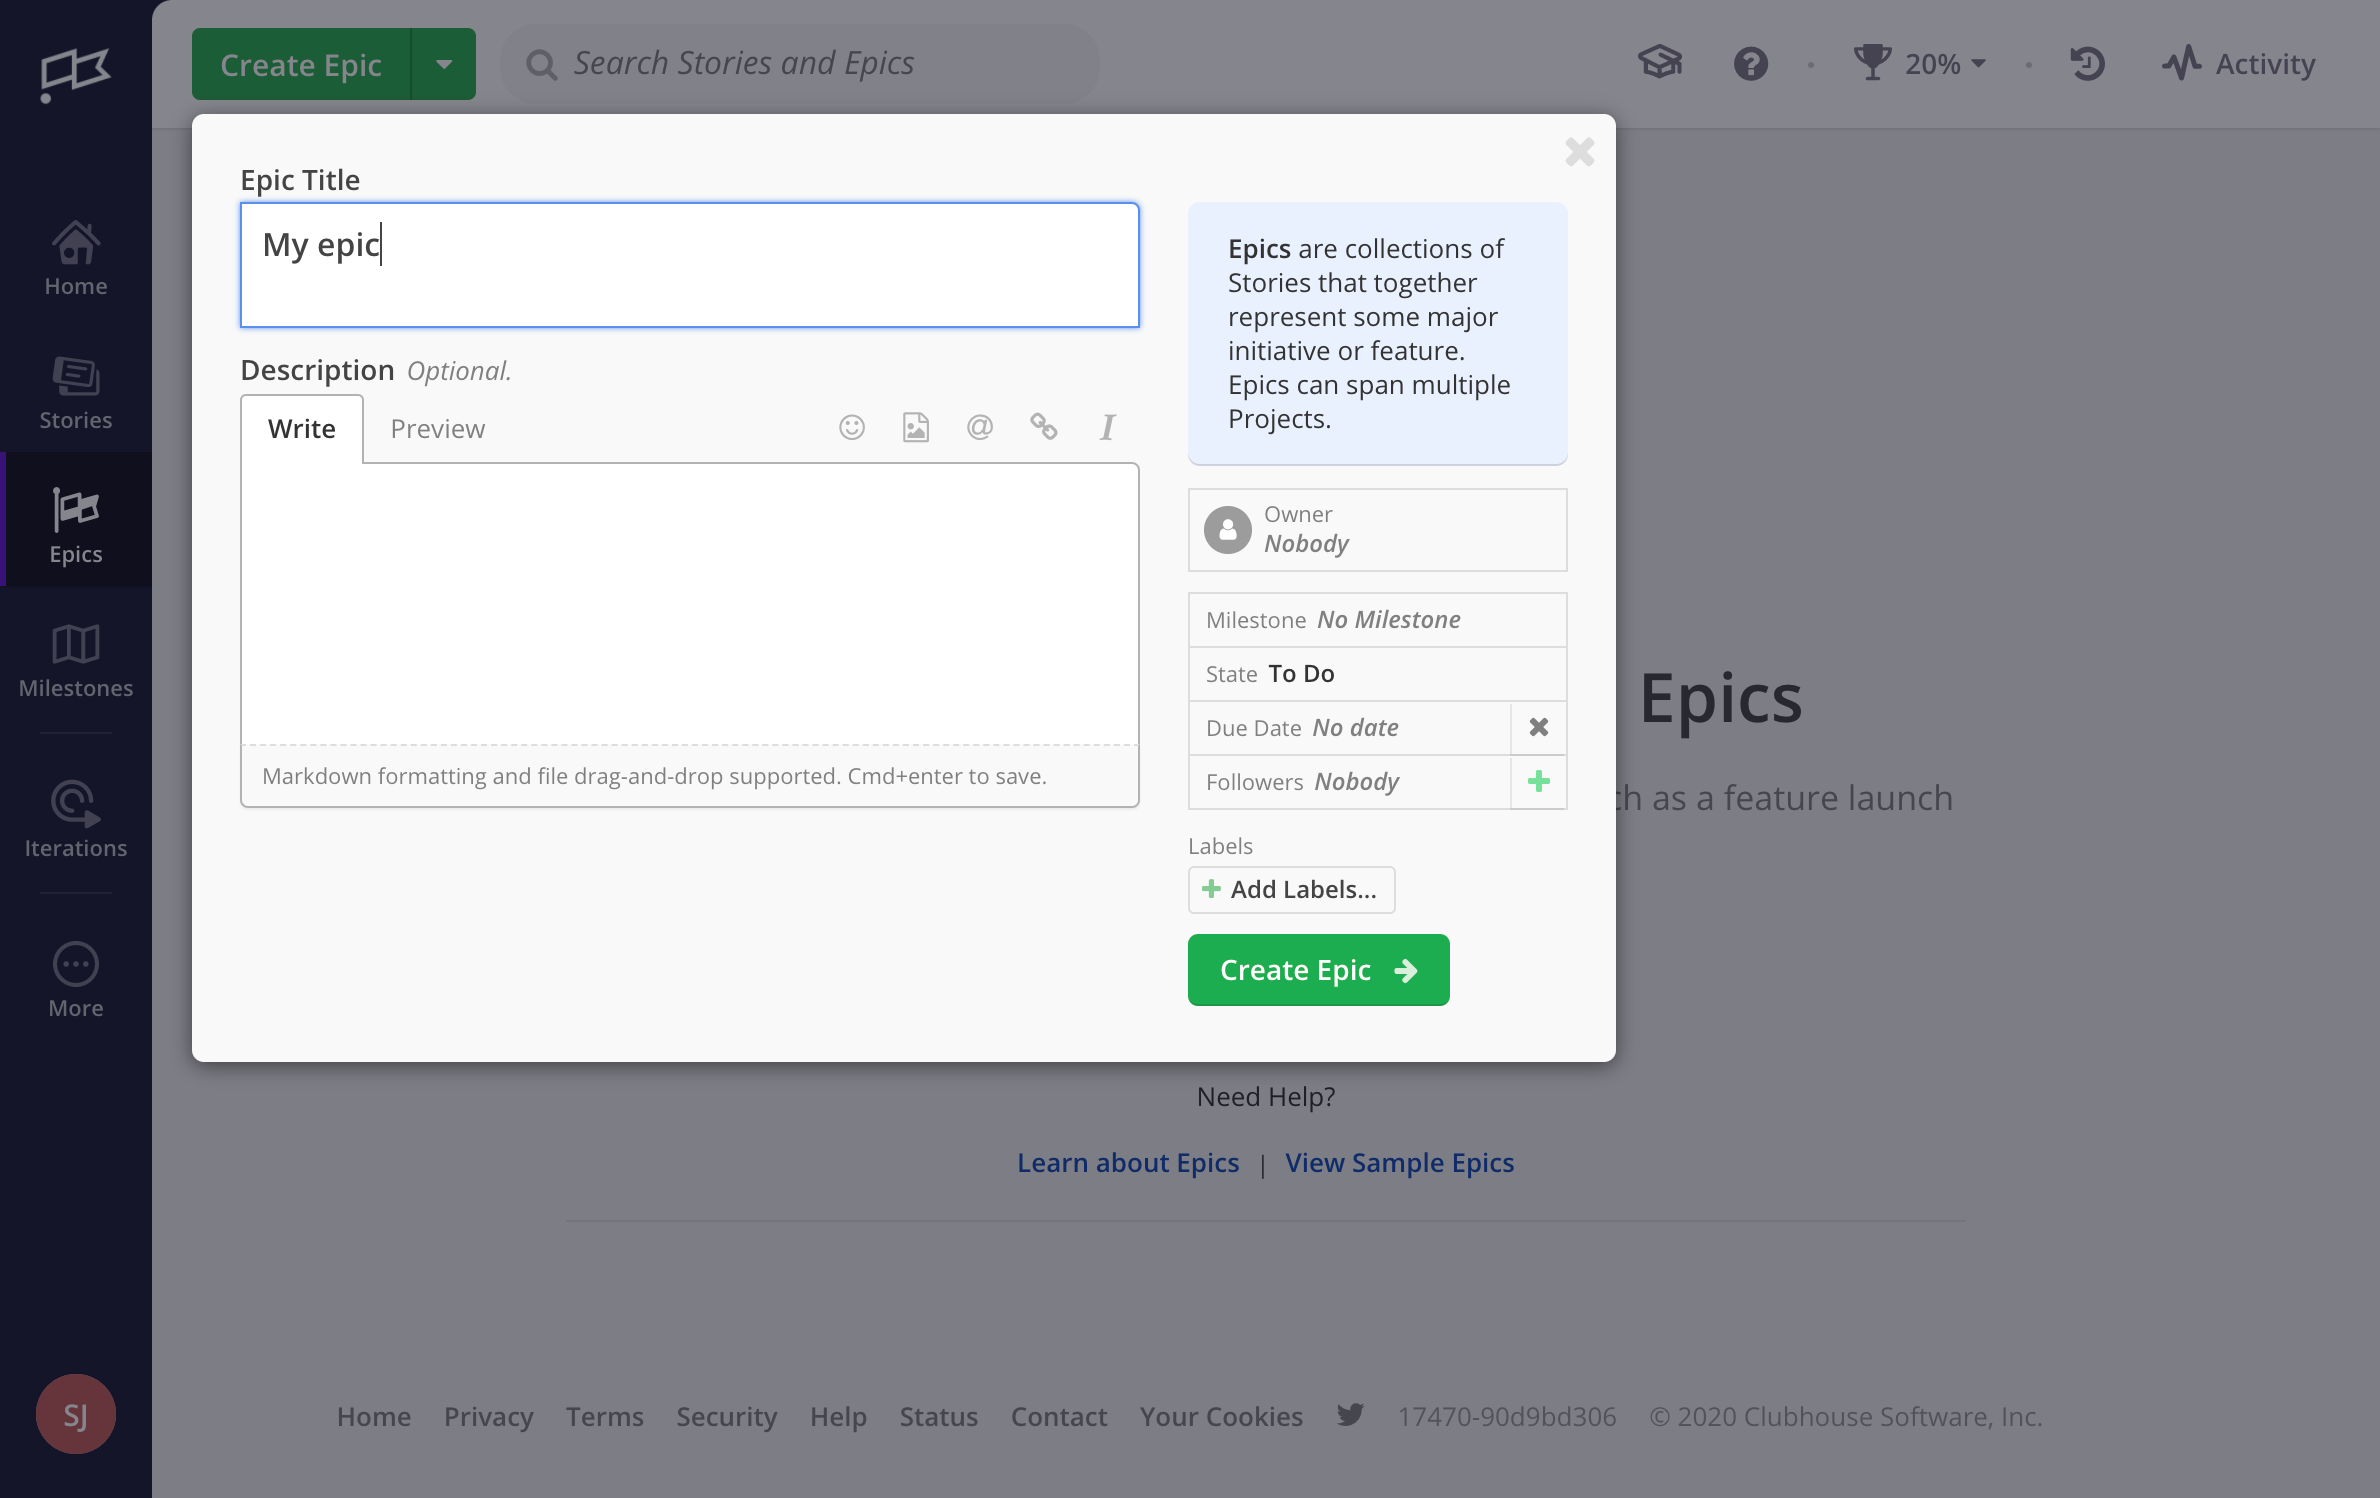Switch to Preview tab in description

[x=437, y=428]
